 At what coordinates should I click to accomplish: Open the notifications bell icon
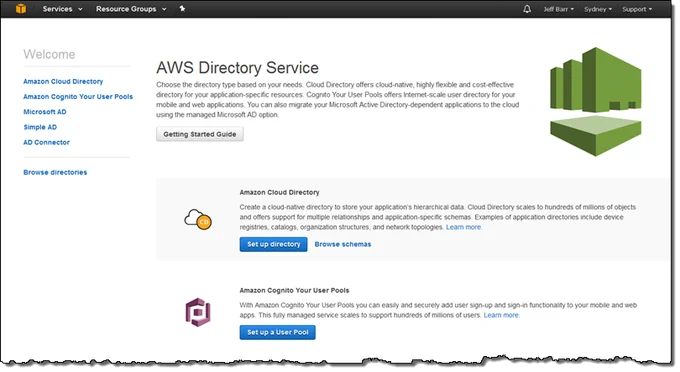point(527,9)
